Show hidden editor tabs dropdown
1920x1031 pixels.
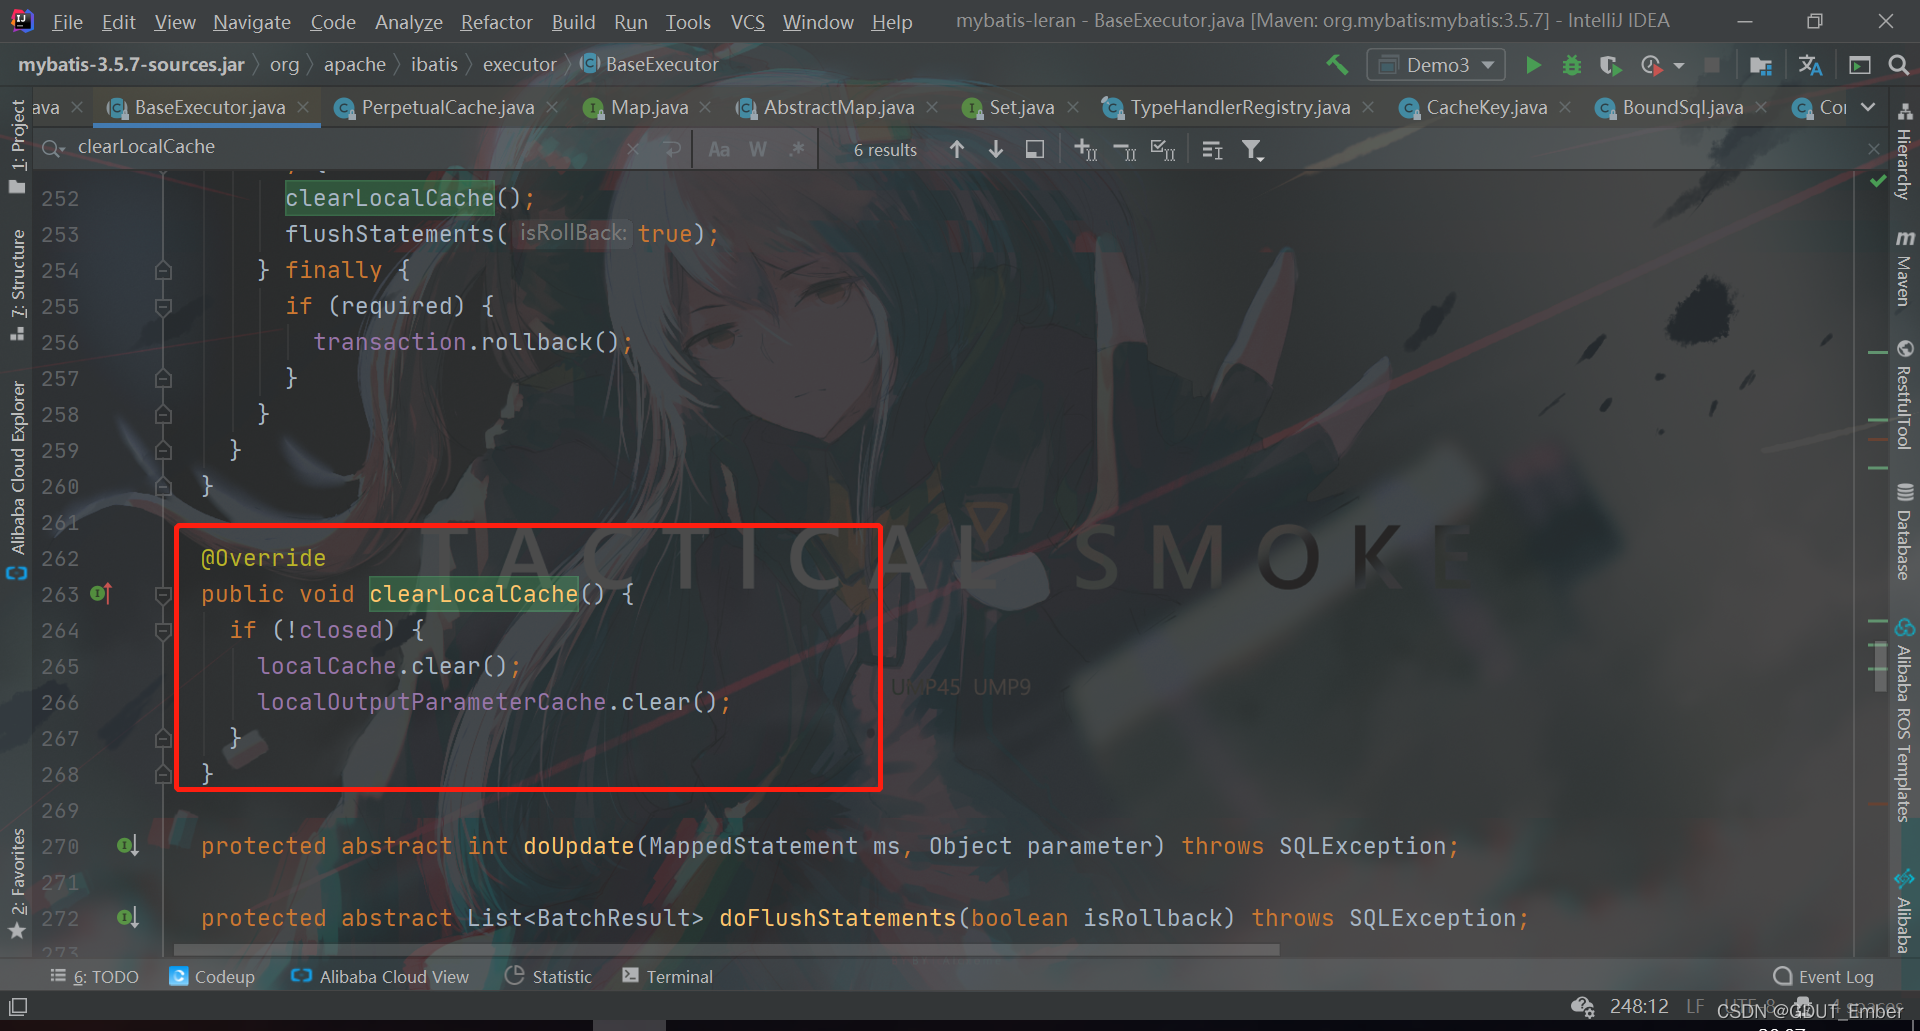pyautogui.click(x=1868, y=107)
